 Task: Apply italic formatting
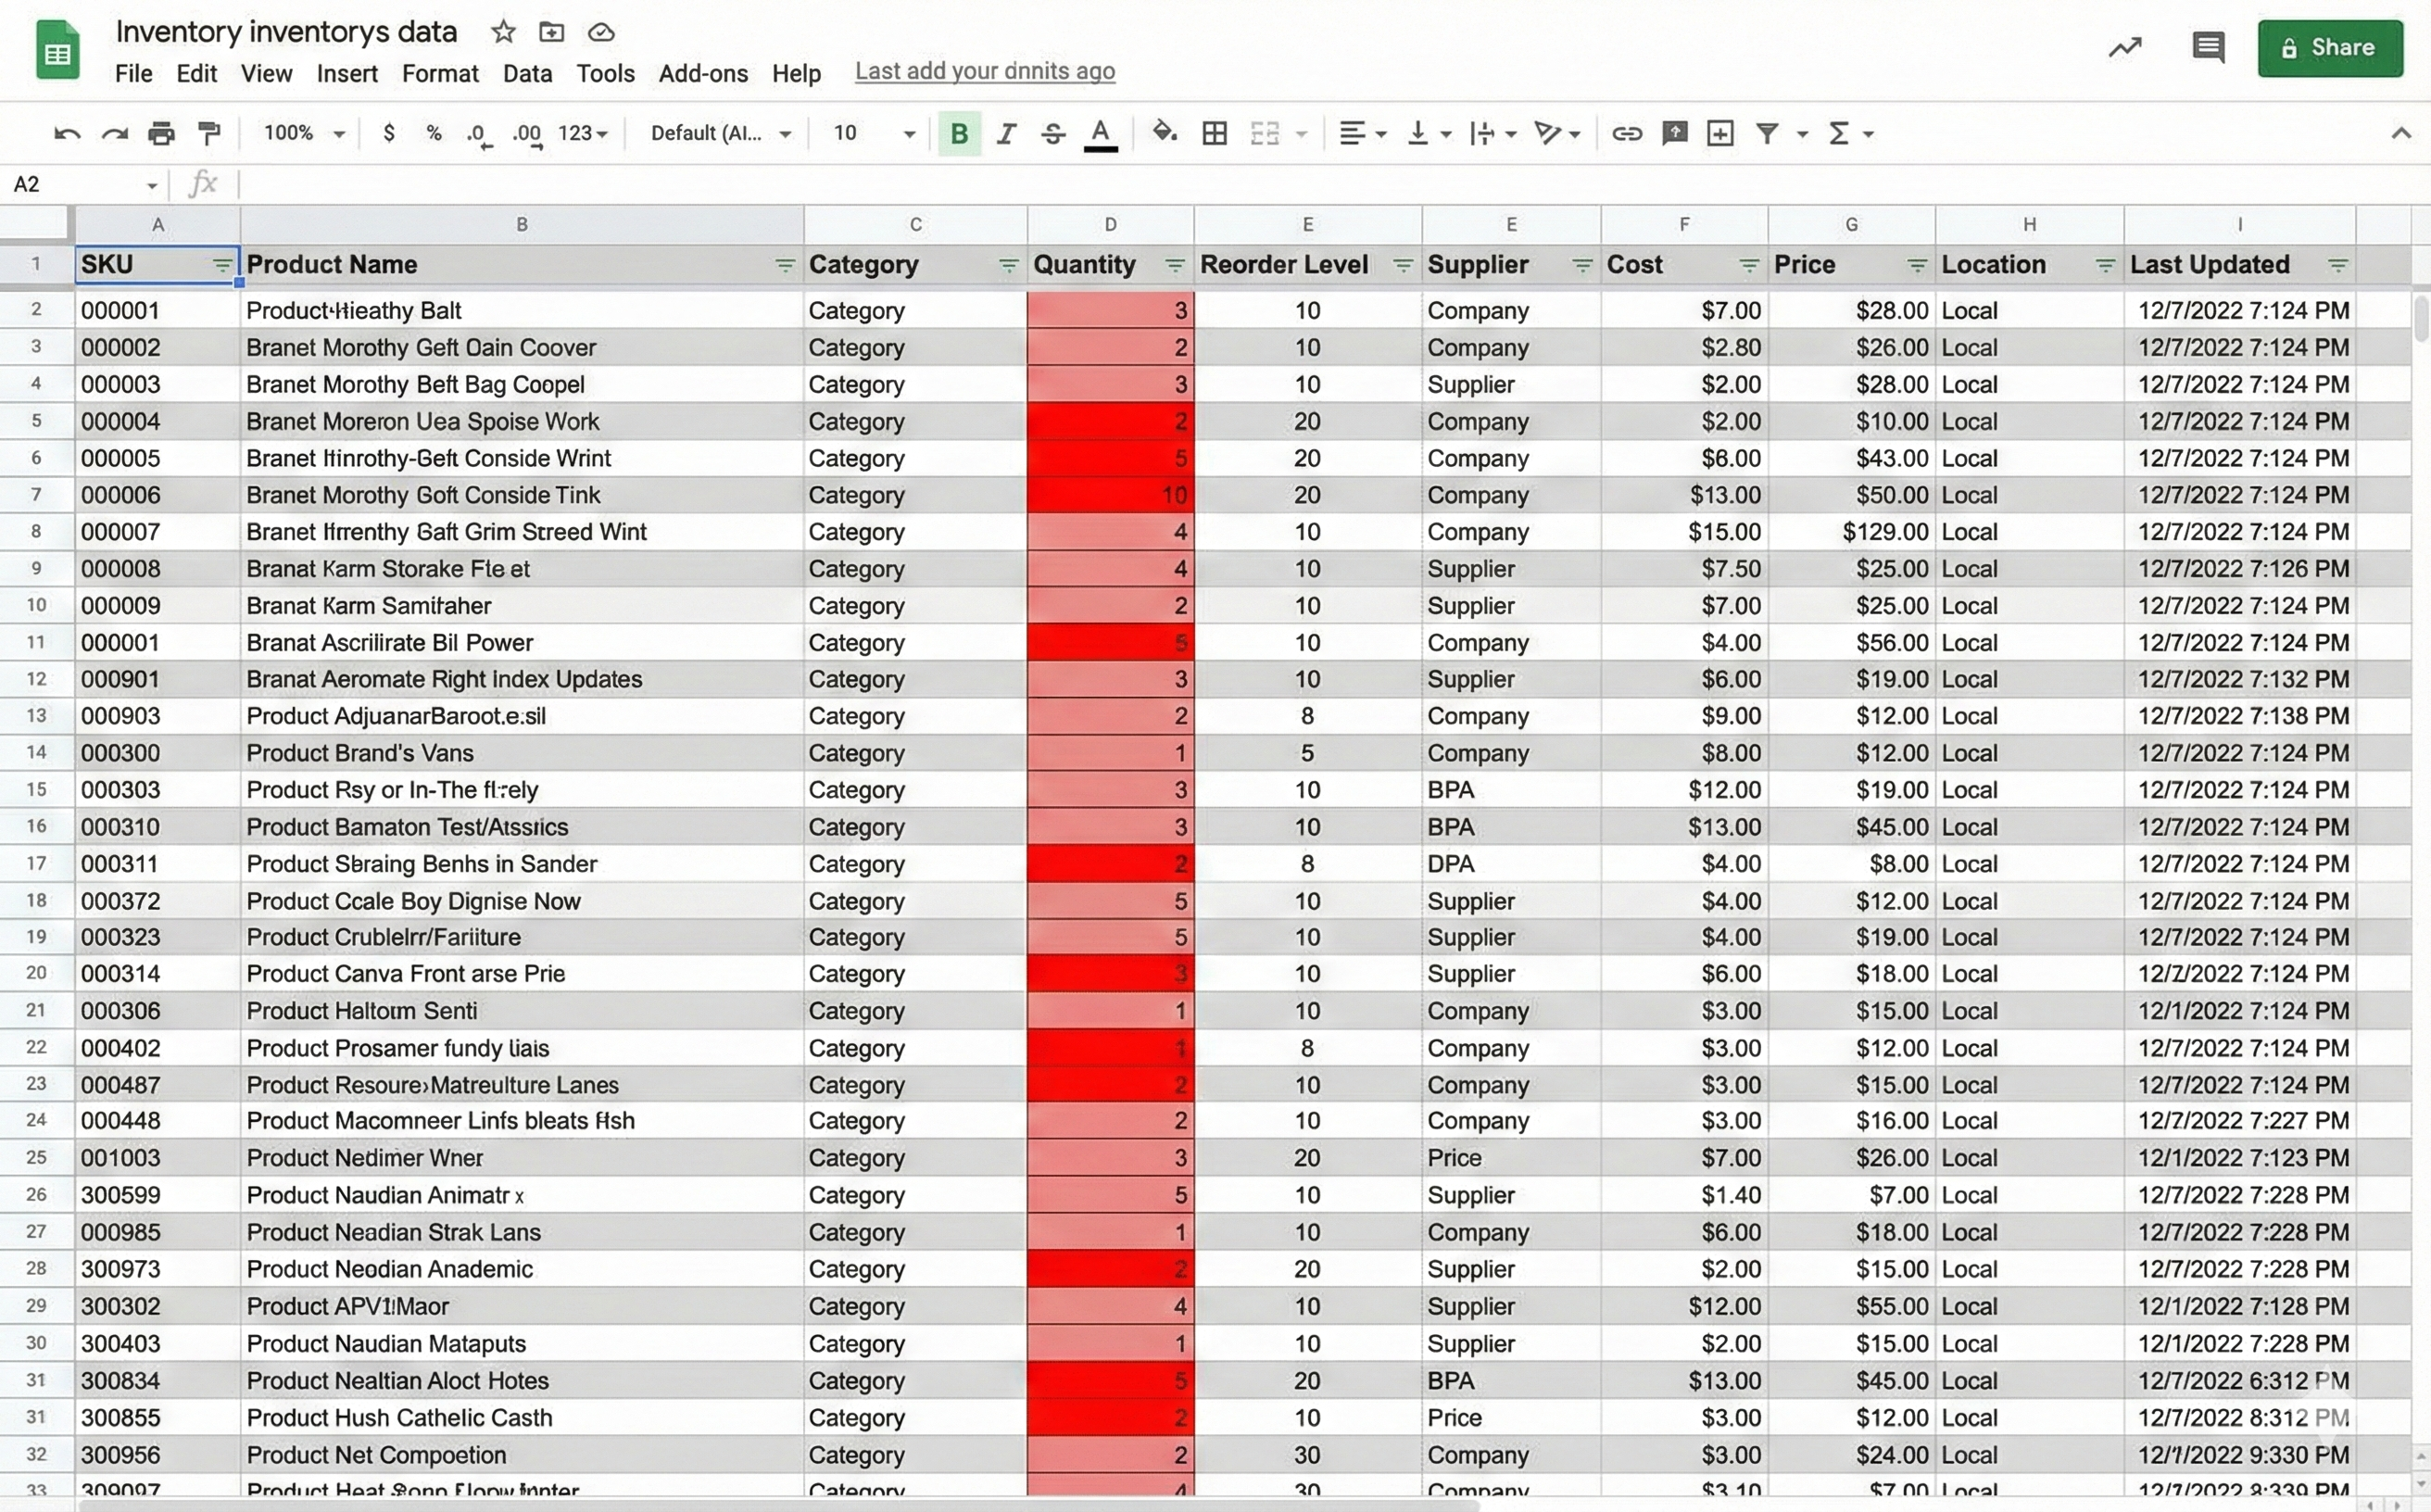[1006, 133]
